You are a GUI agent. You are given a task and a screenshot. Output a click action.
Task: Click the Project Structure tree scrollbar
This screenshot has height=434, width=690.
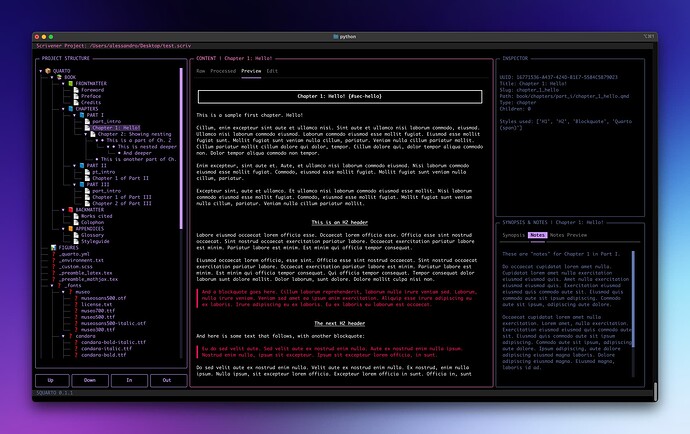tap(181, 148)
